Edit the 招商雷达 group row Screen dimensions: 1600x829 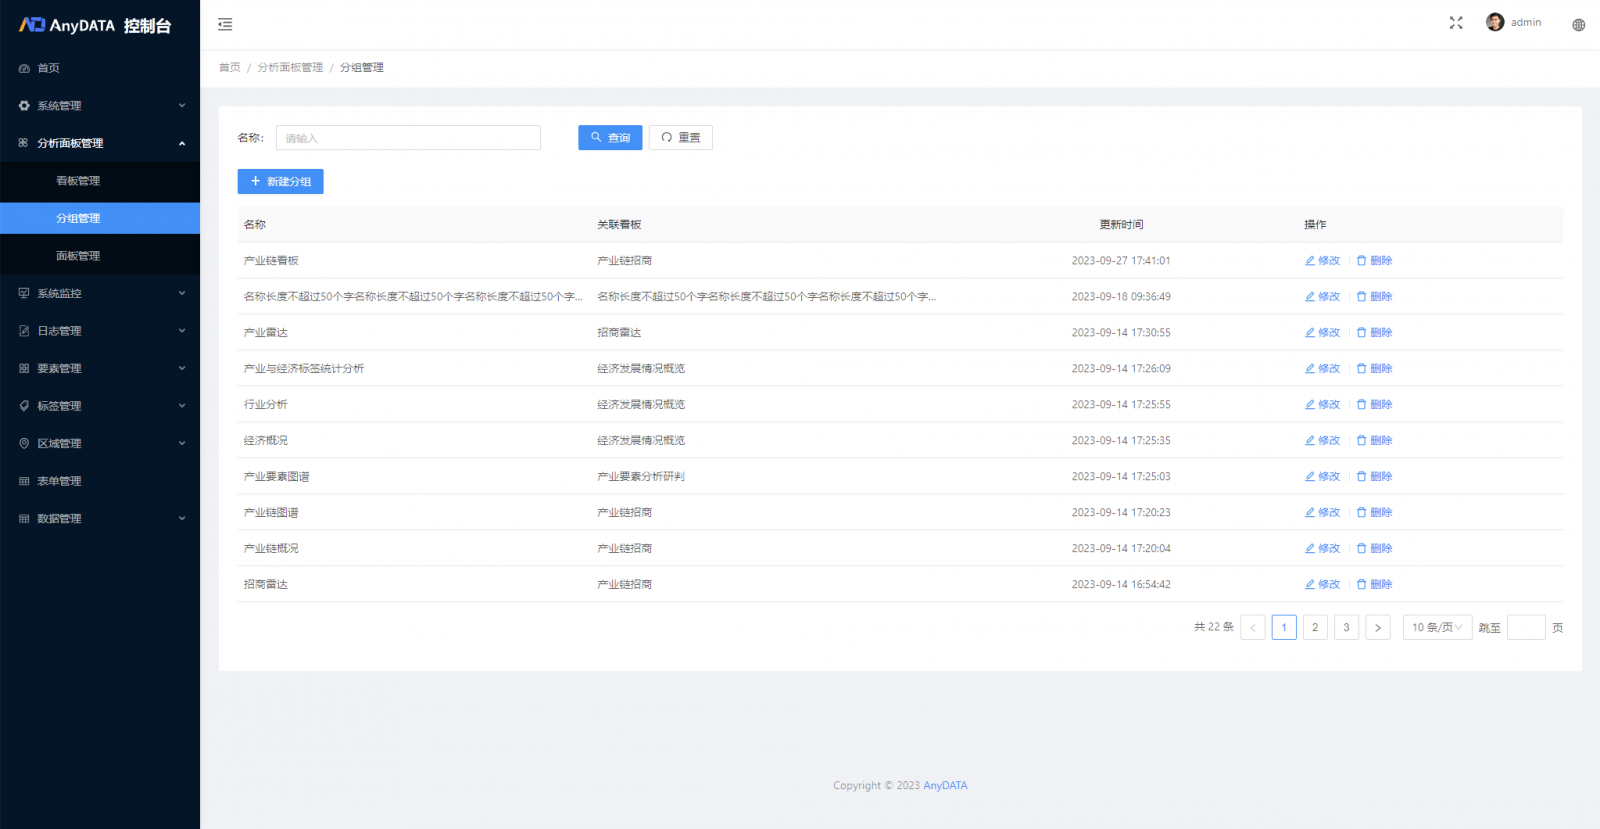1322,584
